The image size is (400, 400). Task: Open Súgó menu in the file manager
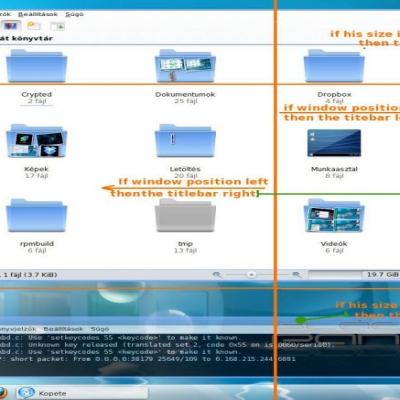click(74, 14)
